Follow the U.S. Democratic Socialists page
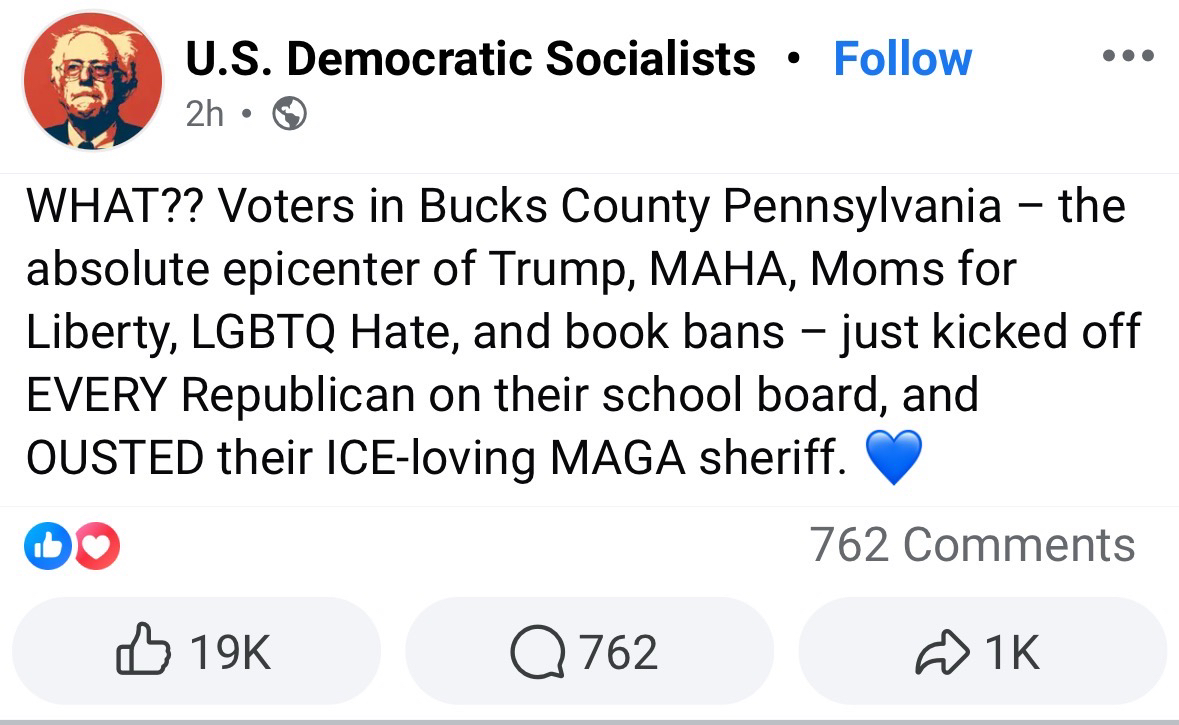This screenshot has height=725, width=1179. point(902,59)
